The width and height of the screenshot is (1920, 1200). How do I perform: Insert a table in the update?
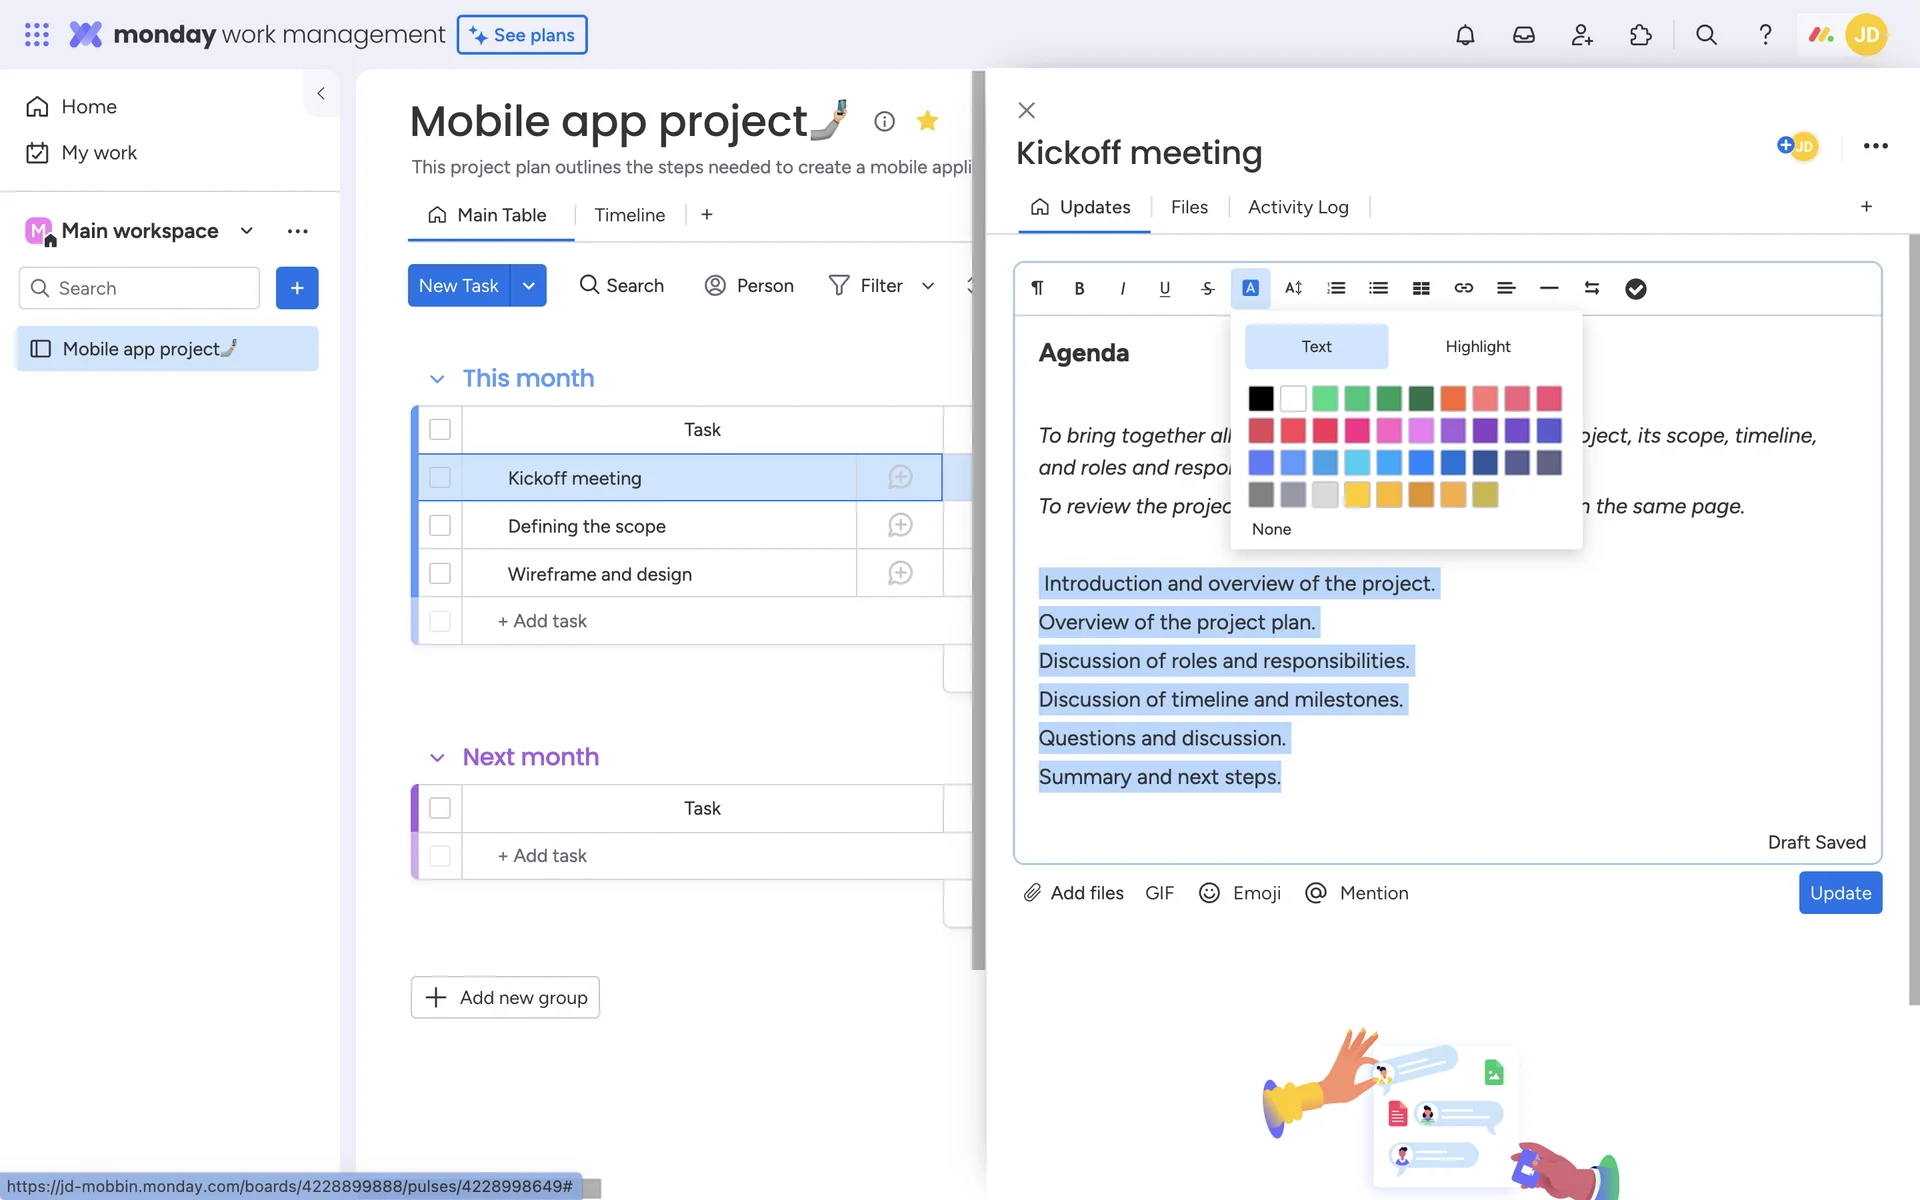pos(1420,288)
